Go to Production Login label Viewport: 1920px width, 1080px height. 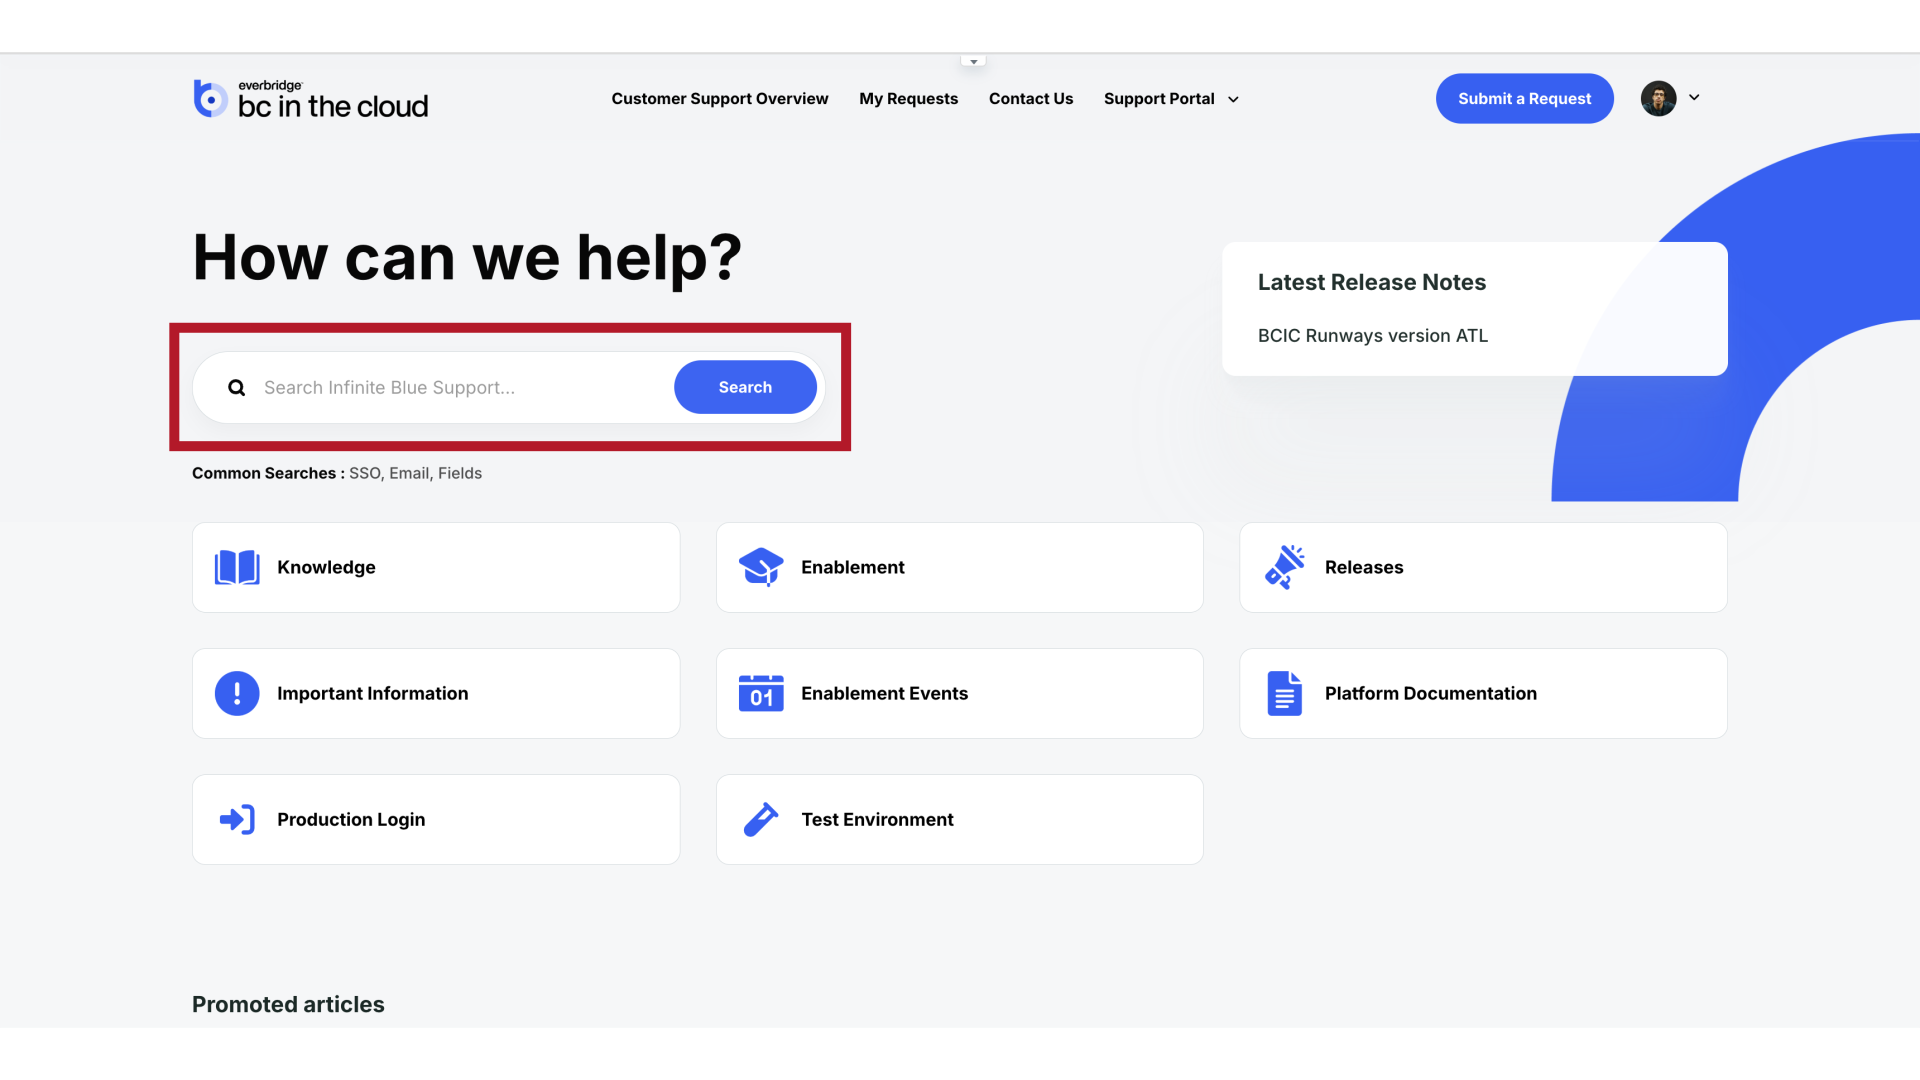pos(351,819)
